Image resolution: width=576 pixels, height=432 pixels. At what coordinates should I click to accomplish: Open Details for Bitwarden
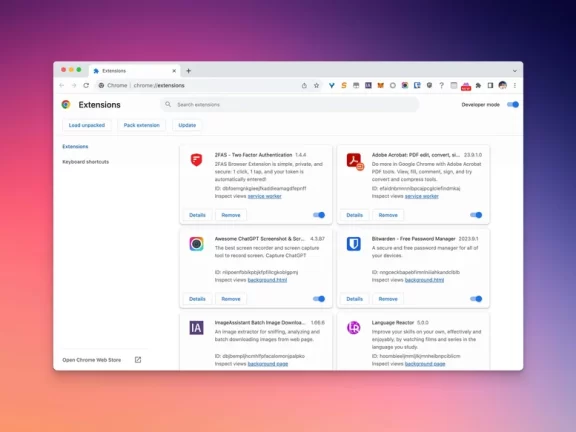(x=354, y=299)
